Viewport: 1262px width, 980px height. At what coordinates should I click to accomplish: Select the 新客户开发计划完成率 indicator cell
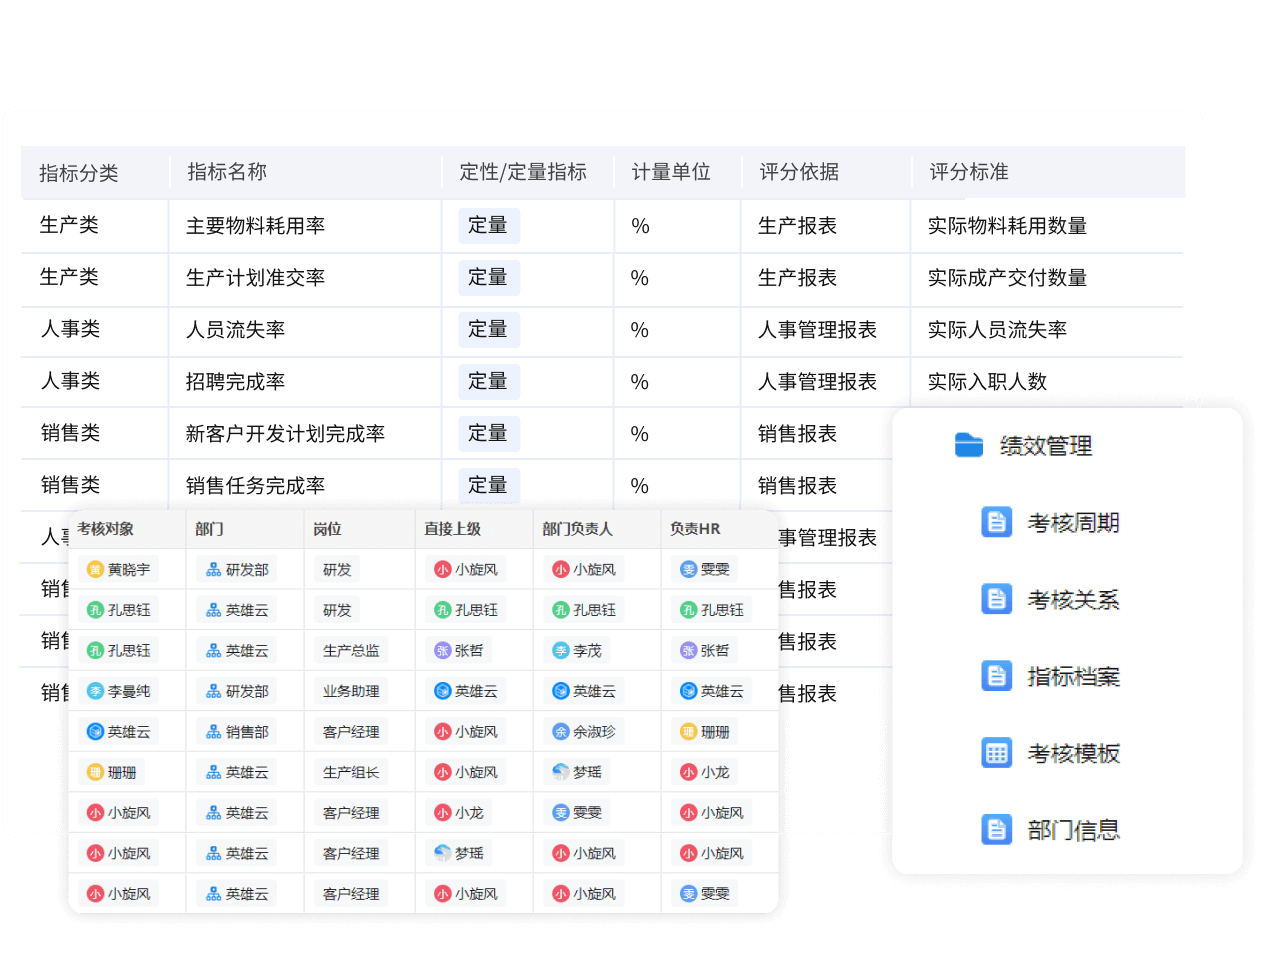305,434
